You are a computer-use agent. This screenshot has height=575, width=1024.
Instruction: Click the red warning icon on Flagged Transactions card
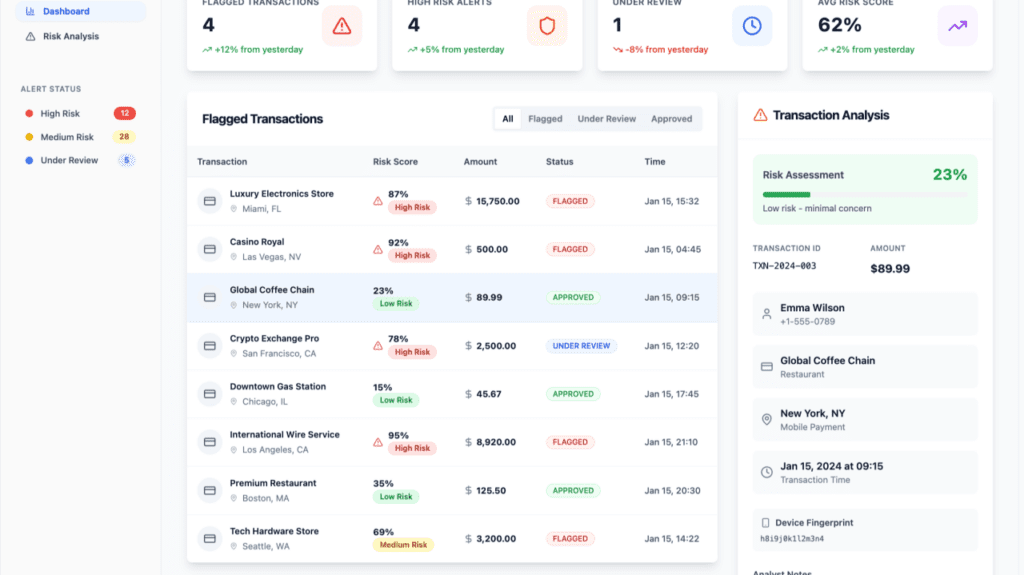coord(342,26)
